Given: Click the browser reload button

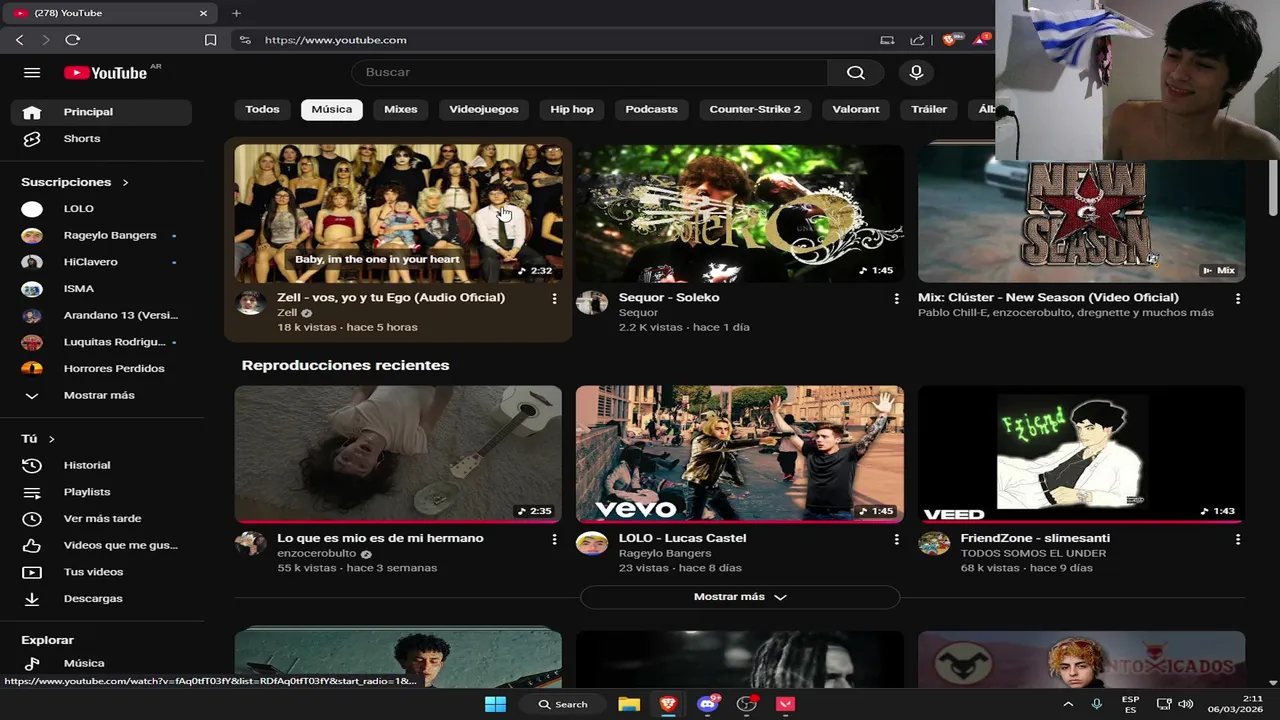Looking at the screenshot, I should click(x=72, y=40).
